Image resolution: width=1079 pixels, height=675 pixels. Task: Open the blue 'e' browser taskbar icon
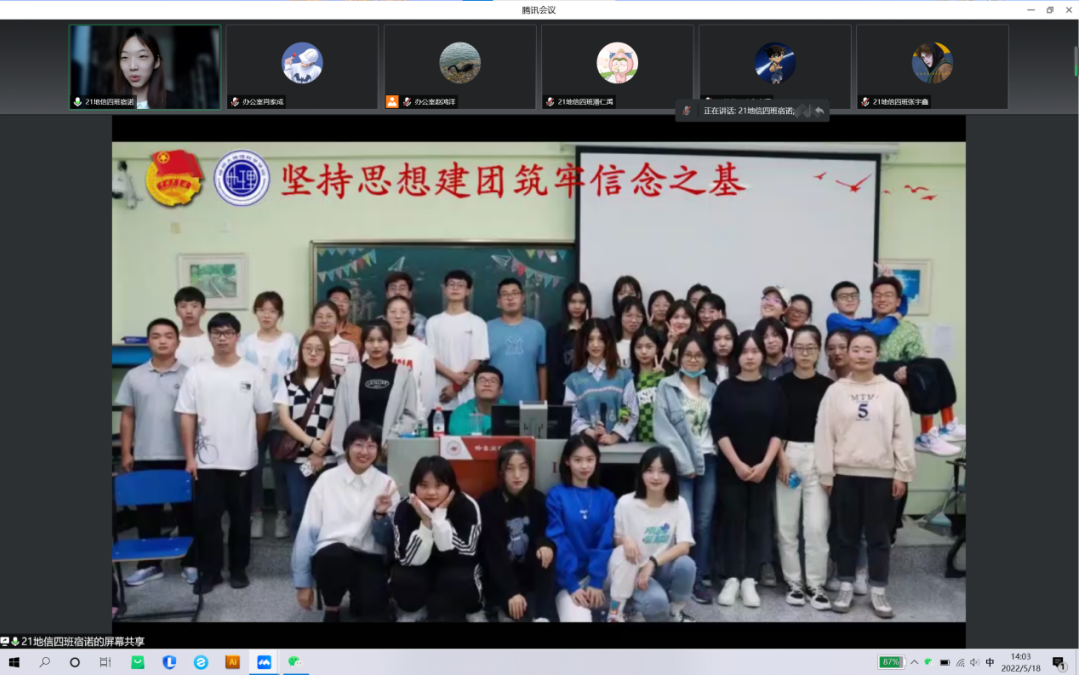coord(201,662)
